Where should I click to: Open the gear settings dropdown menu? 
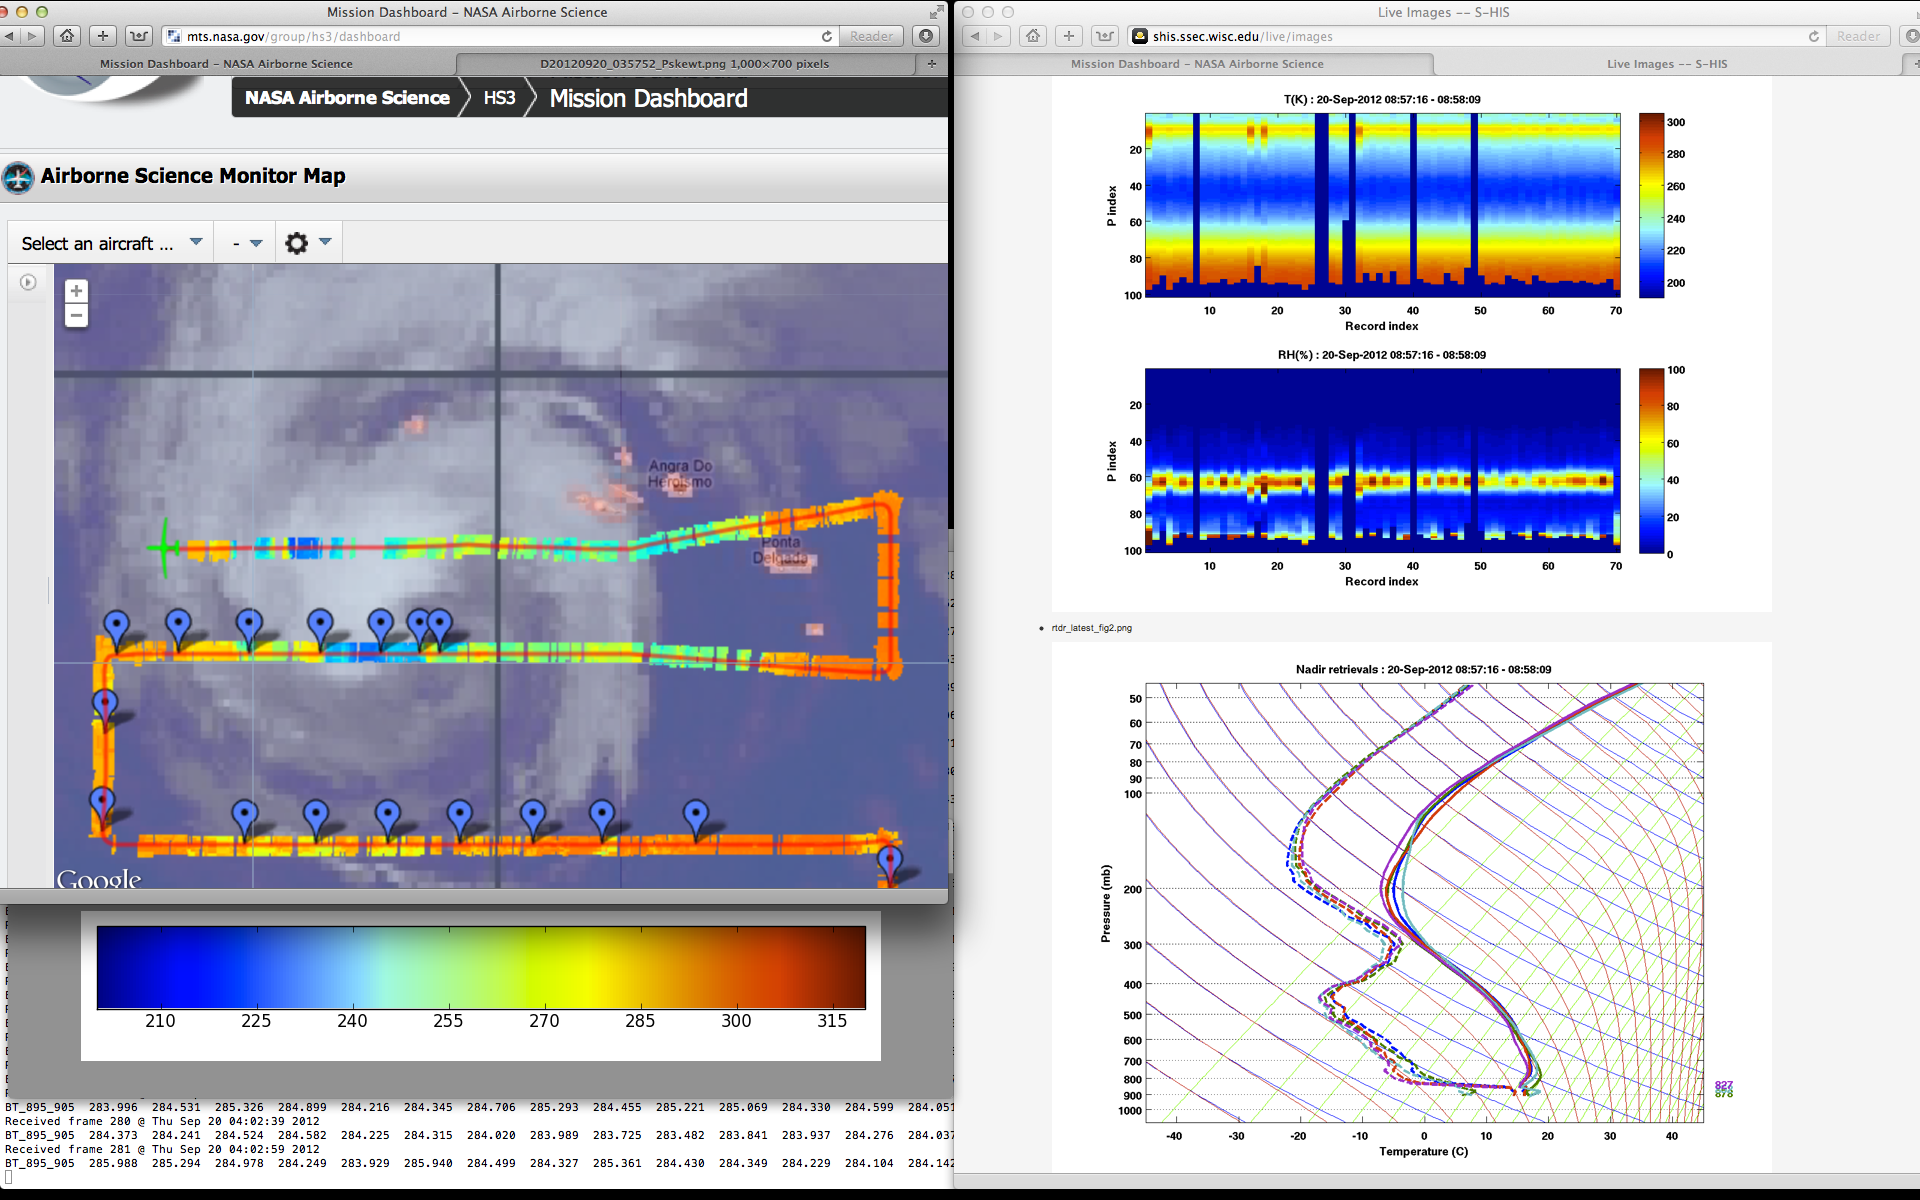pyautogui.click(x=307, y=243)
